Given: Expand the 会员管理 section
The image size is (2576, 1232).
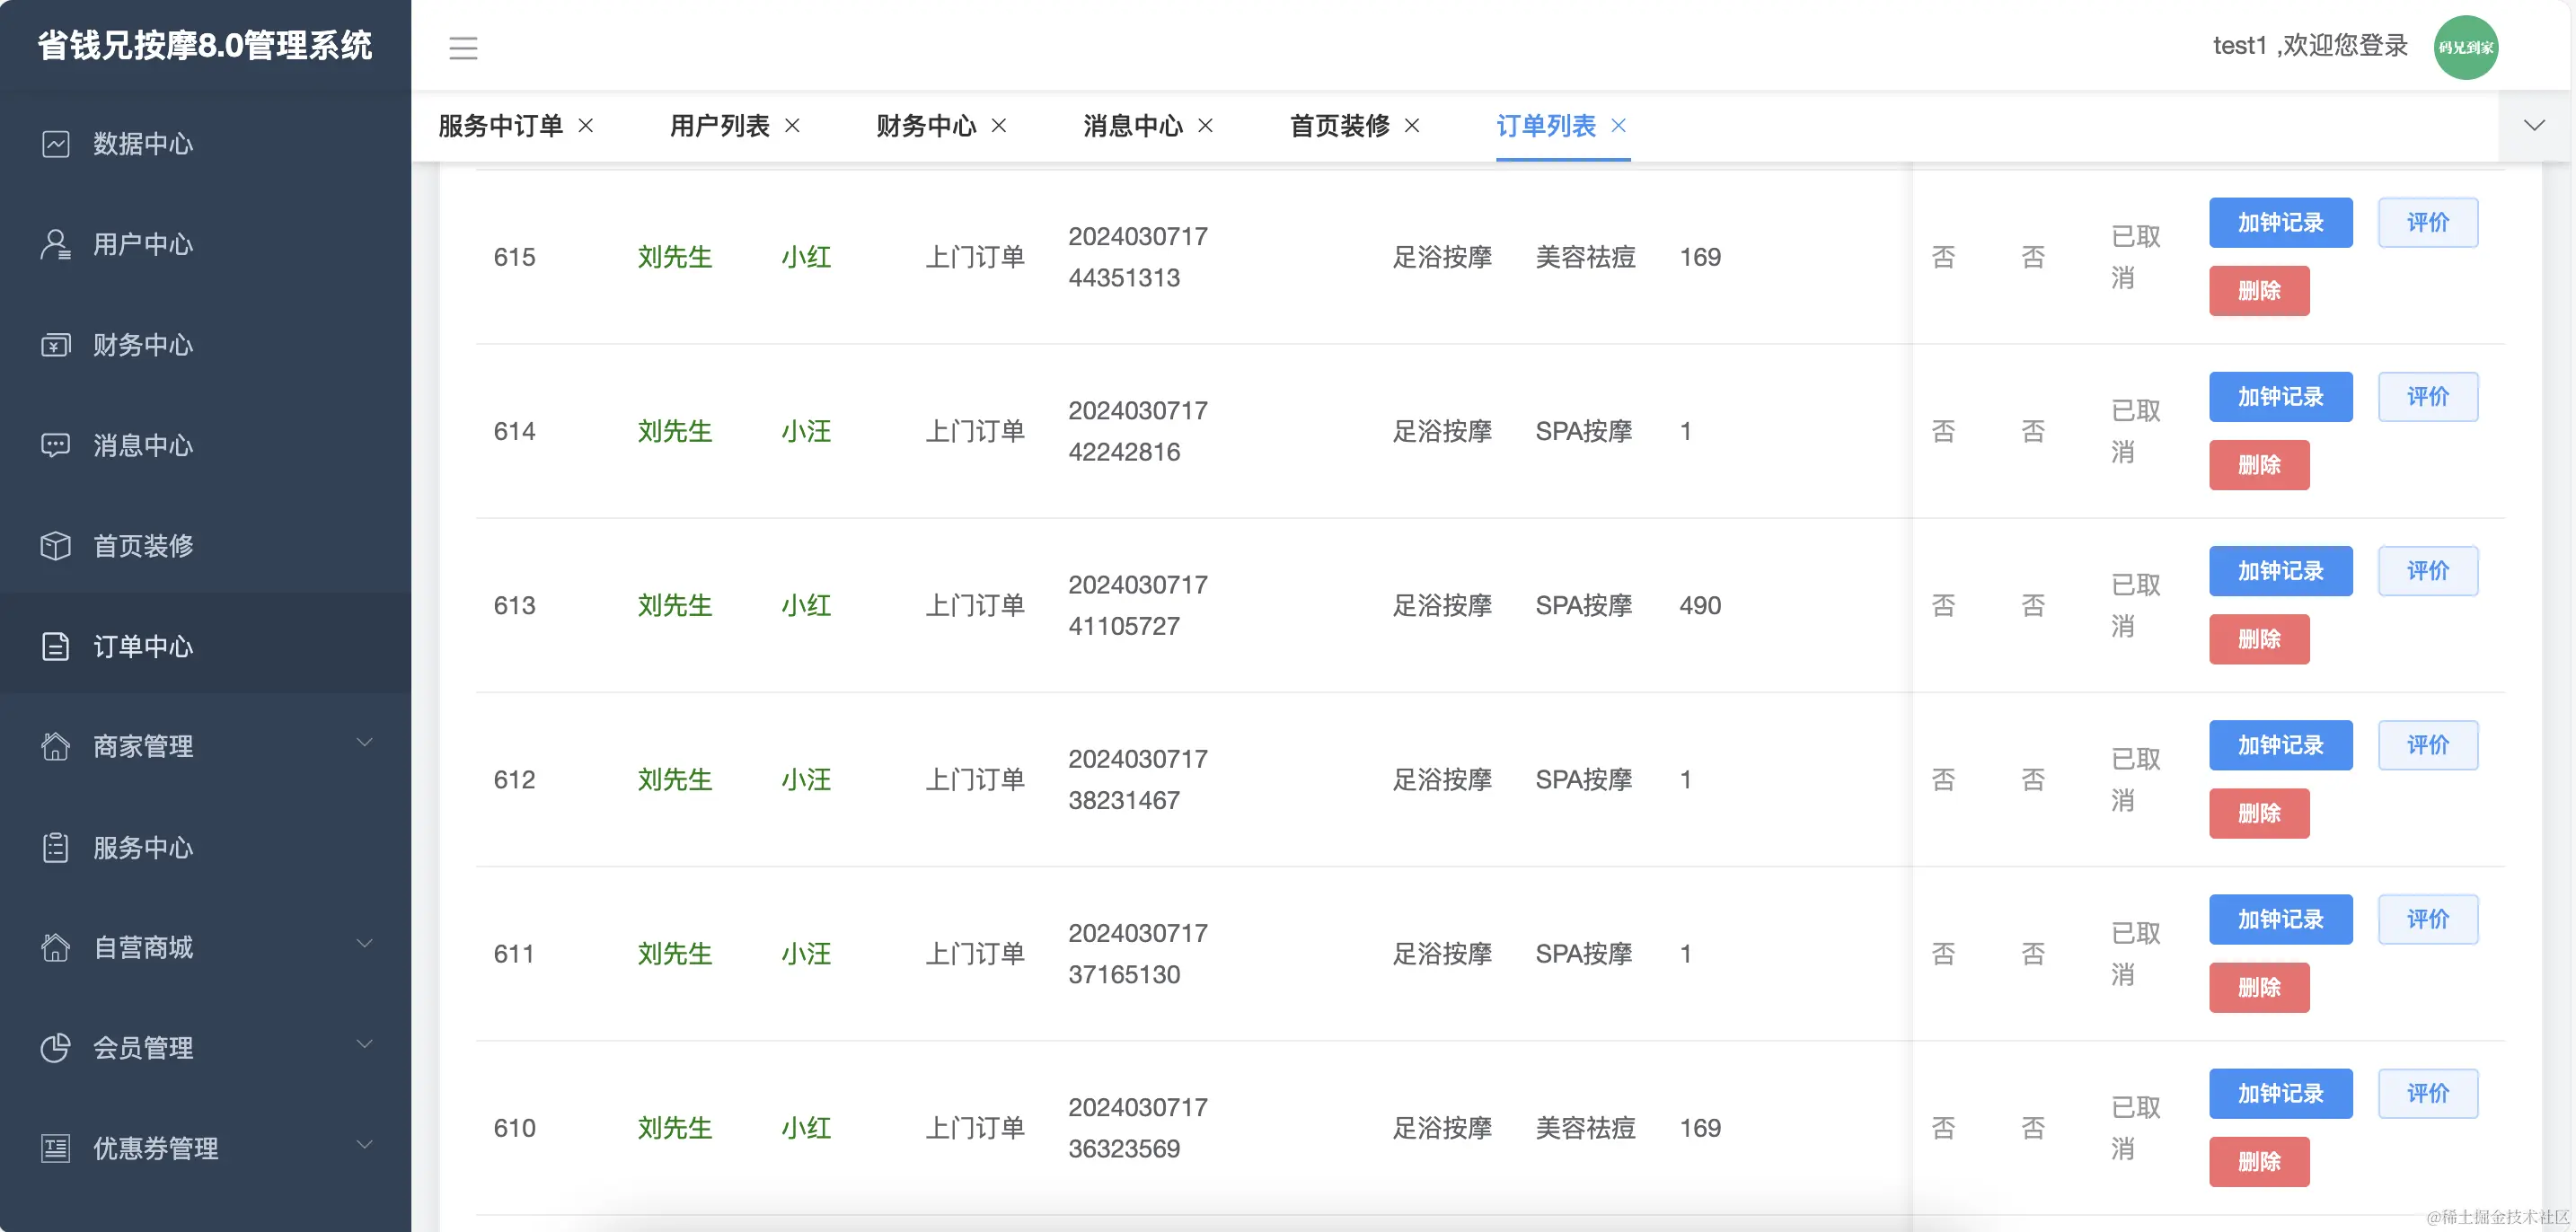Looking at the screenshot, I should click(364, 1043).
